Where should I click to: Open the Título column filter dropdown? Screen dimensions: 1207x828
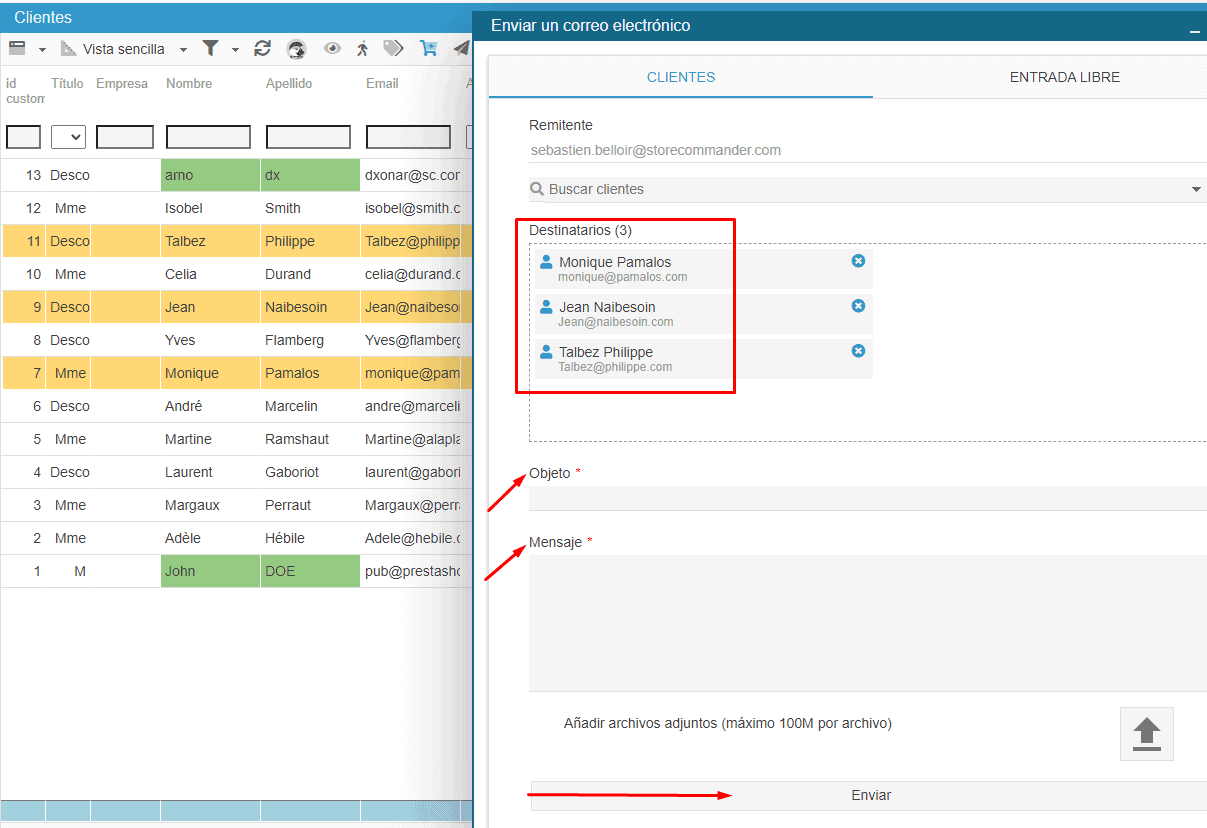(68, 137)
